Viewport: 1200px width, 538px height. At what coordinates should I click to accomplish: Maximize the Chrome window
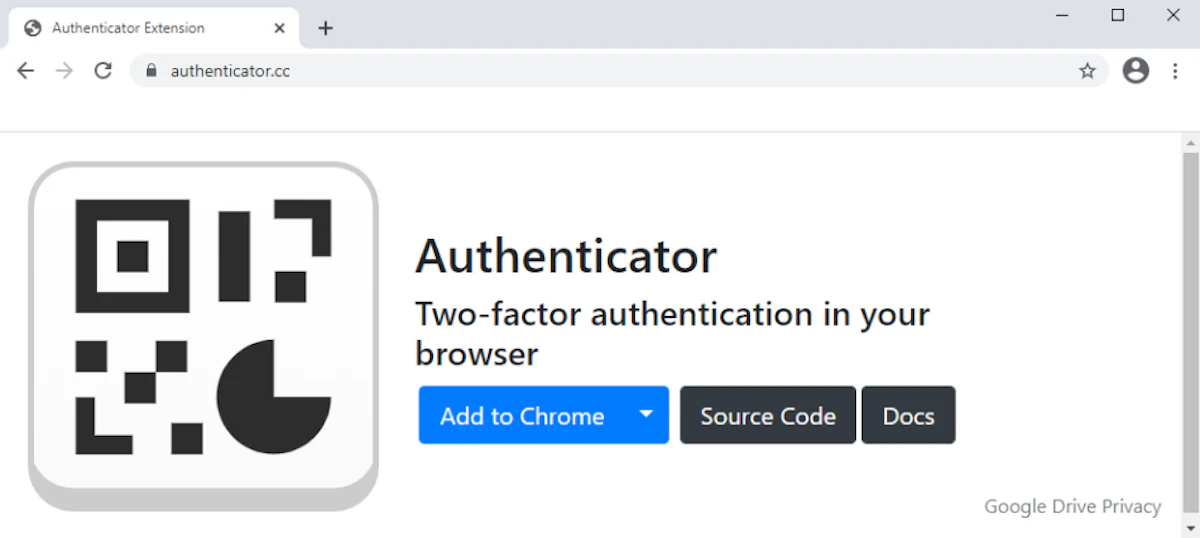click(1118, 15)
